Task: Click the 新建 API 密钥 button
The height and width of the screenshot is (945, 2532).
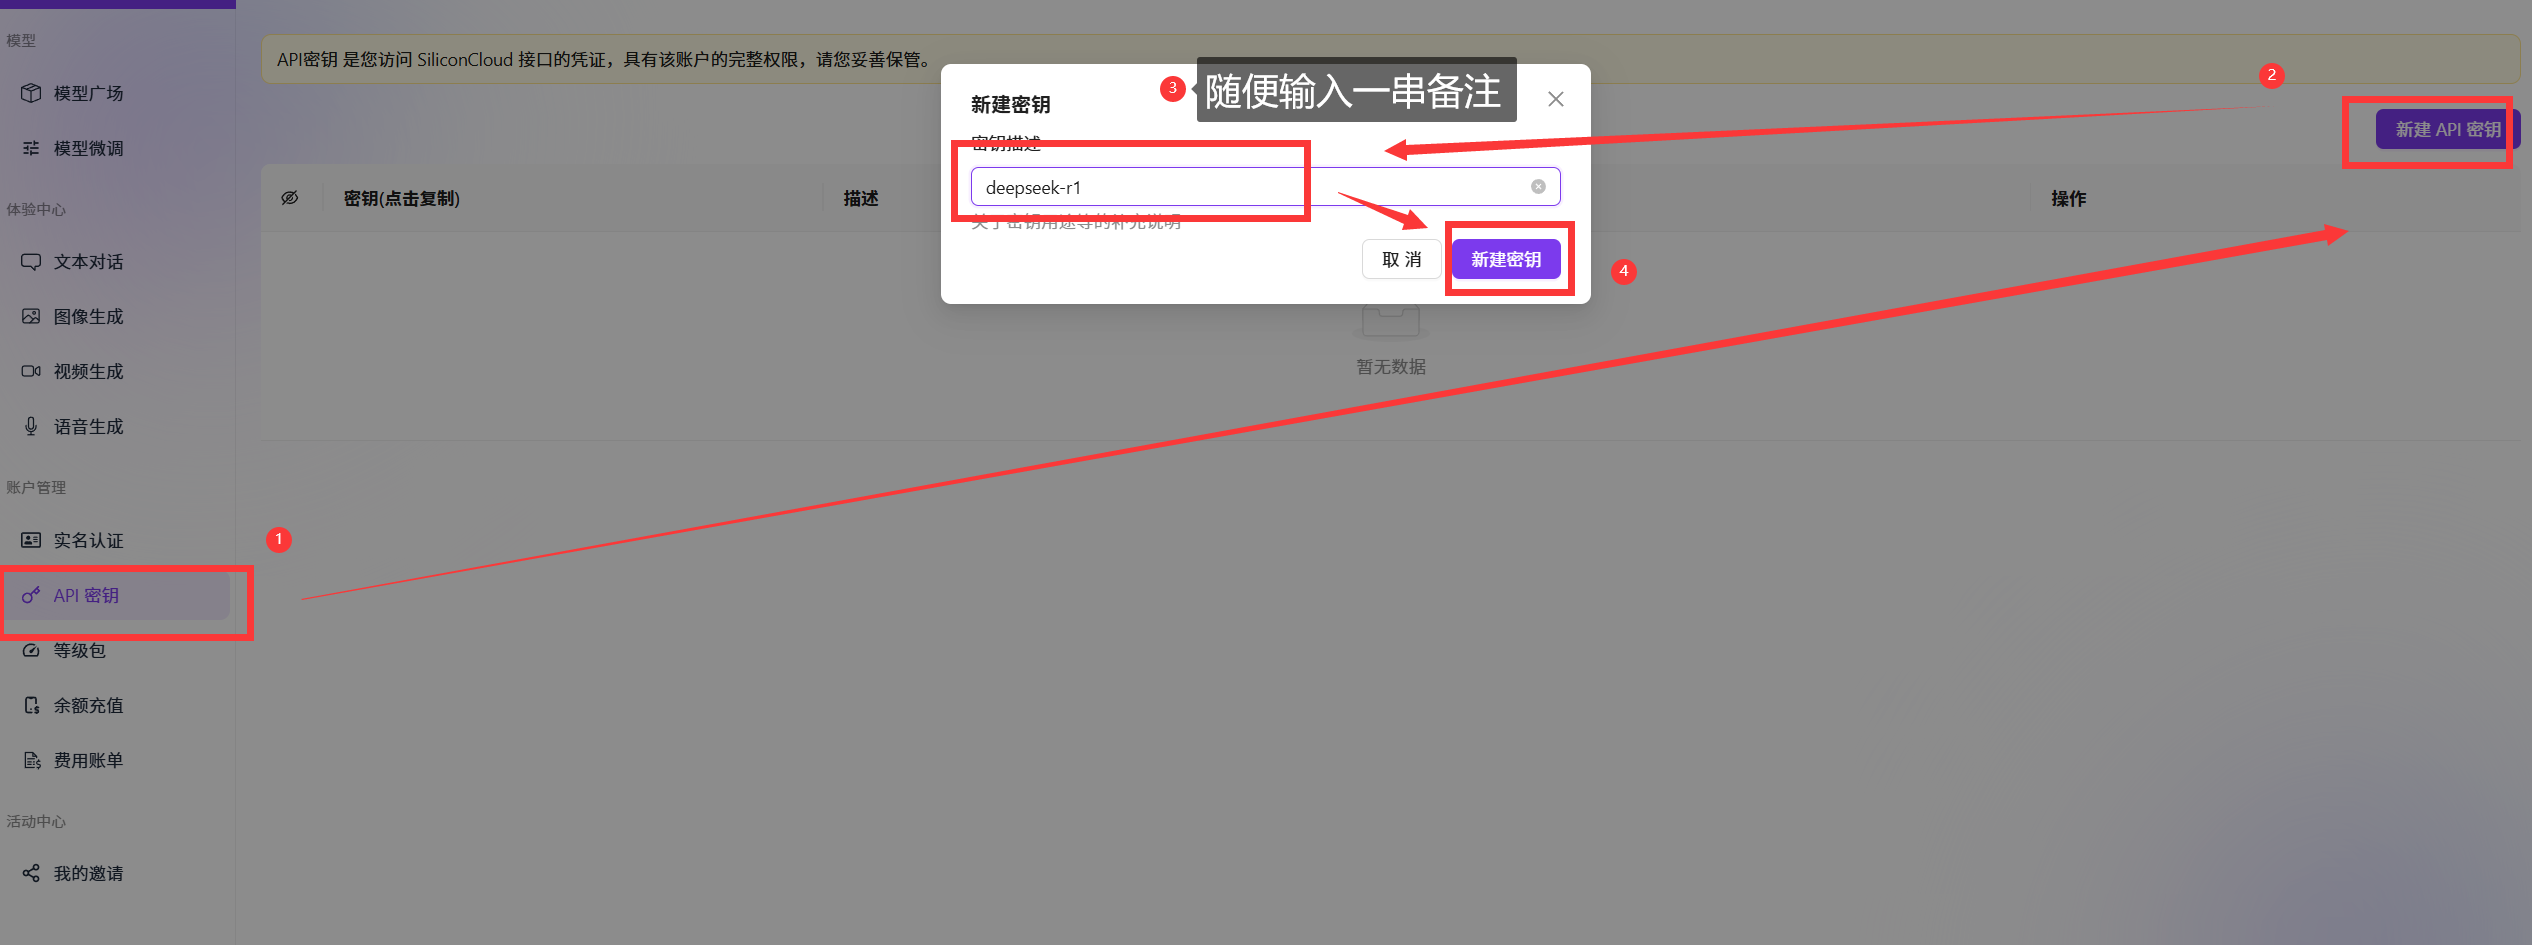Action: click(x=2446, y=130)
